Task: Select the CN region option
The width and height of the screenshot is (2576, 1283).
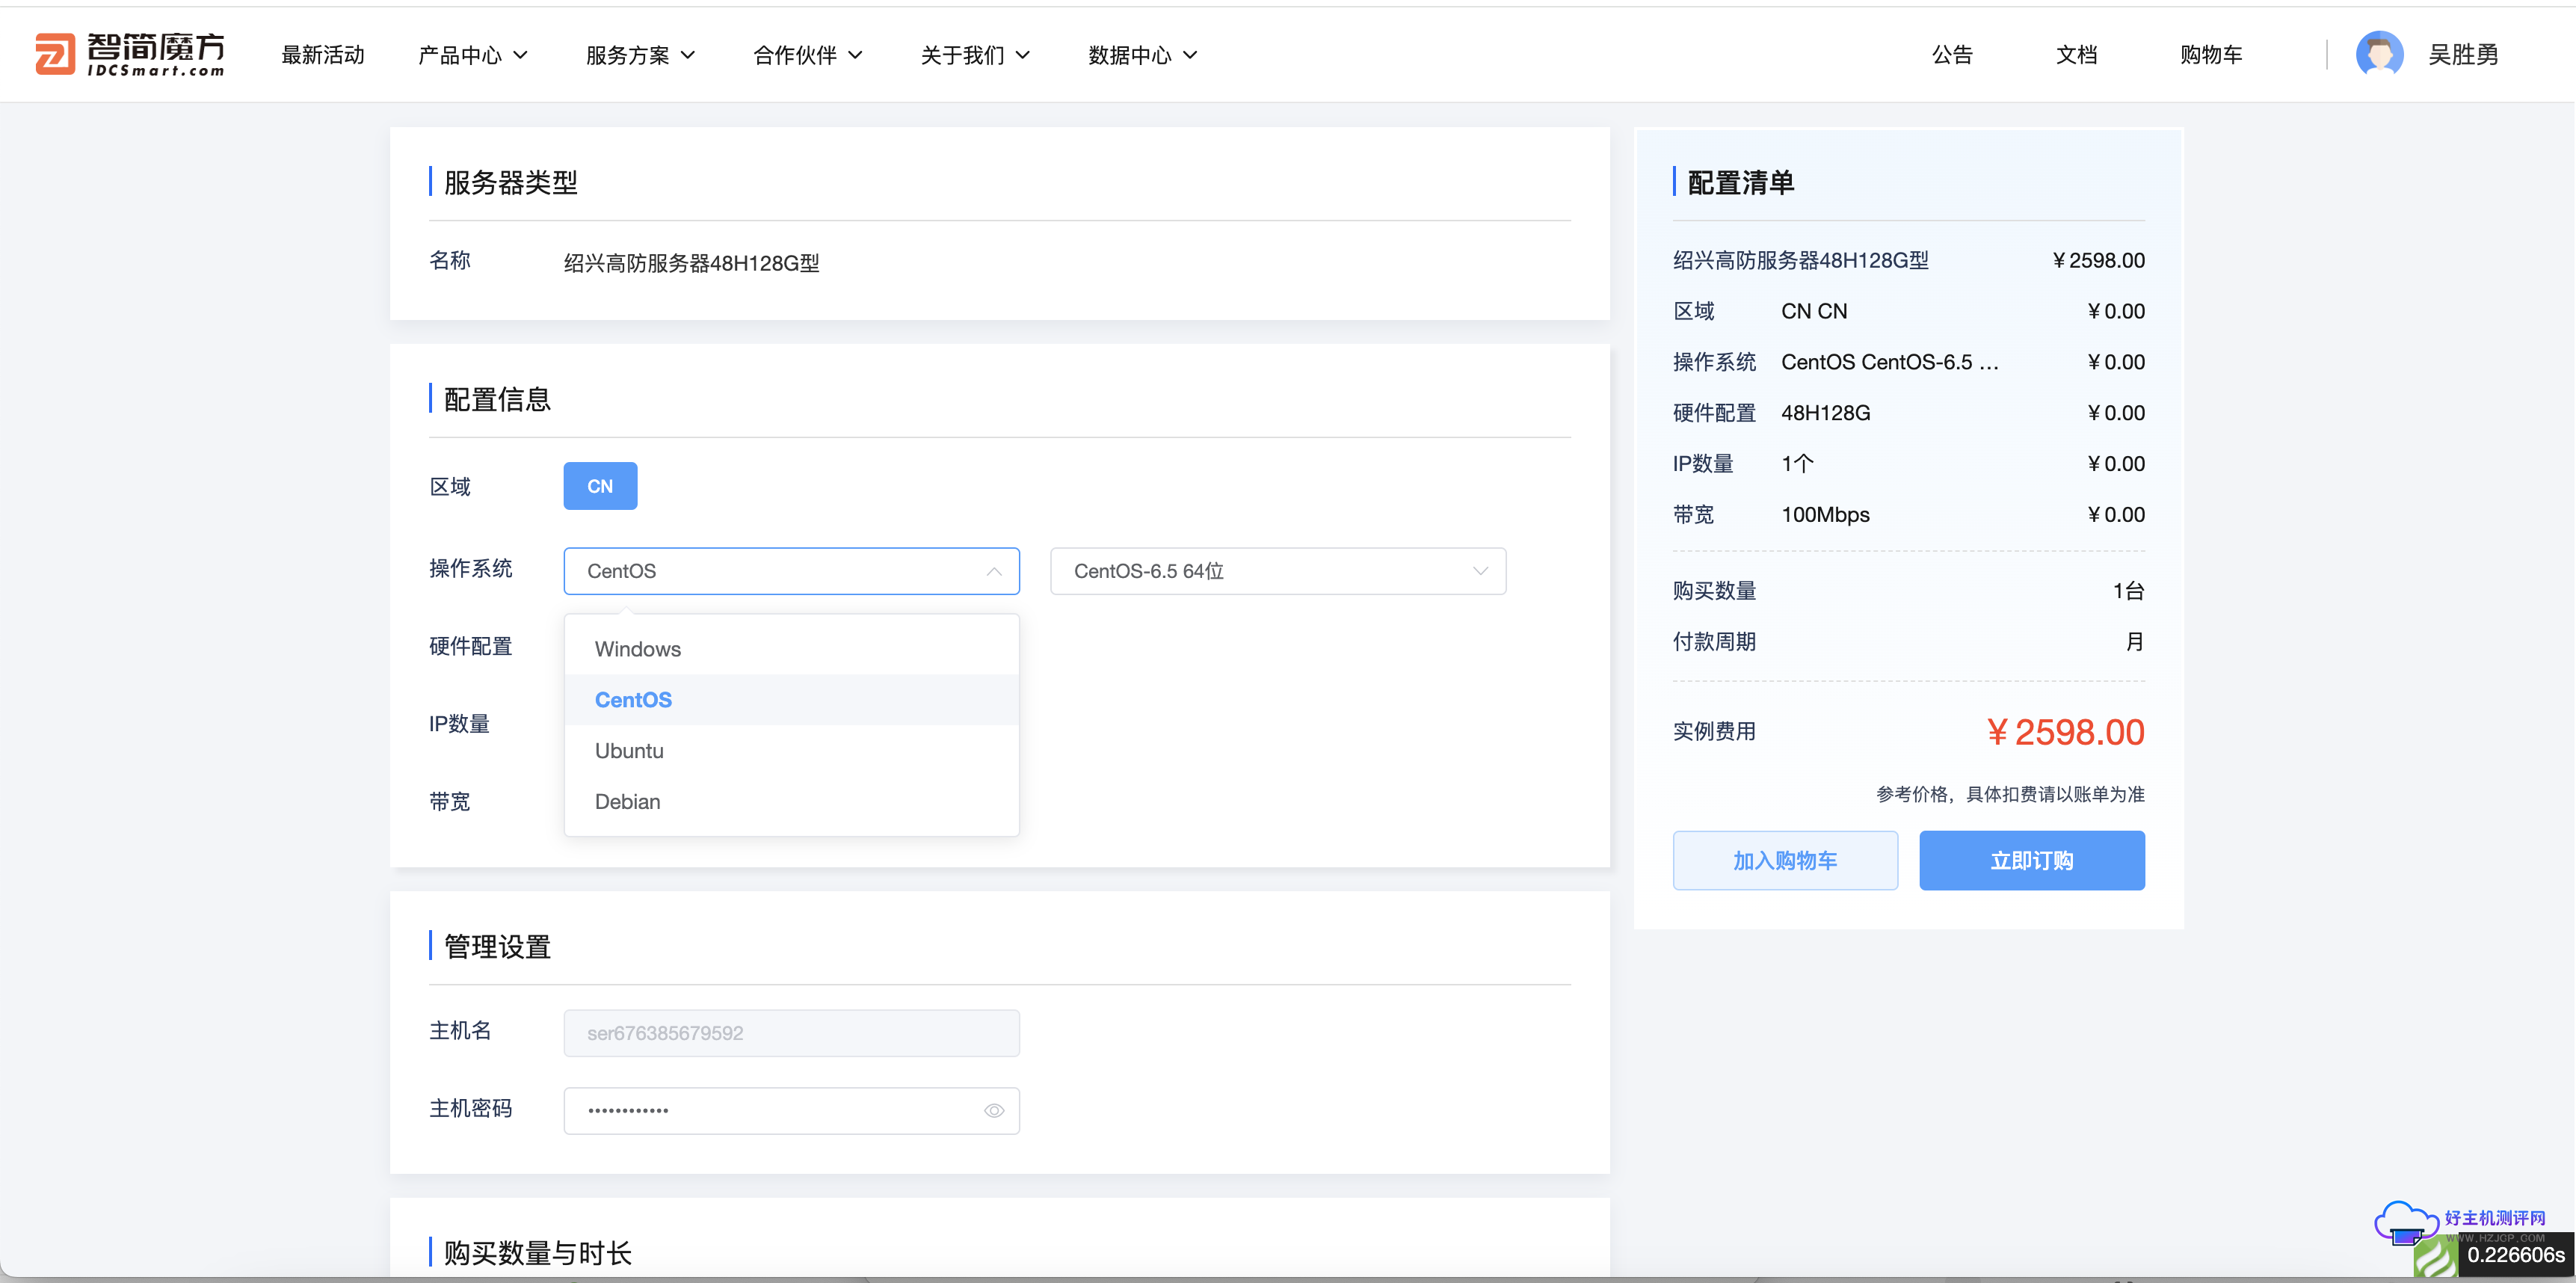Action: pyautogui.click(x=600, y=486)
